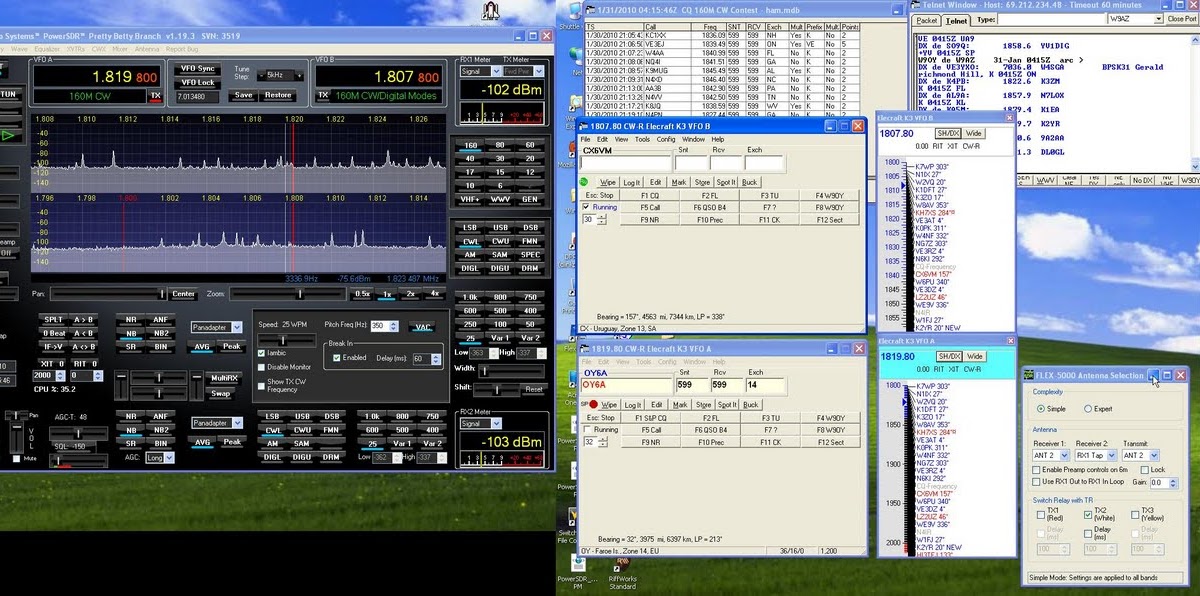This screenshot has height=596, width=1200.
Task: Toggle Break In Enabled checkbox
Action: [x=336, y=357]
